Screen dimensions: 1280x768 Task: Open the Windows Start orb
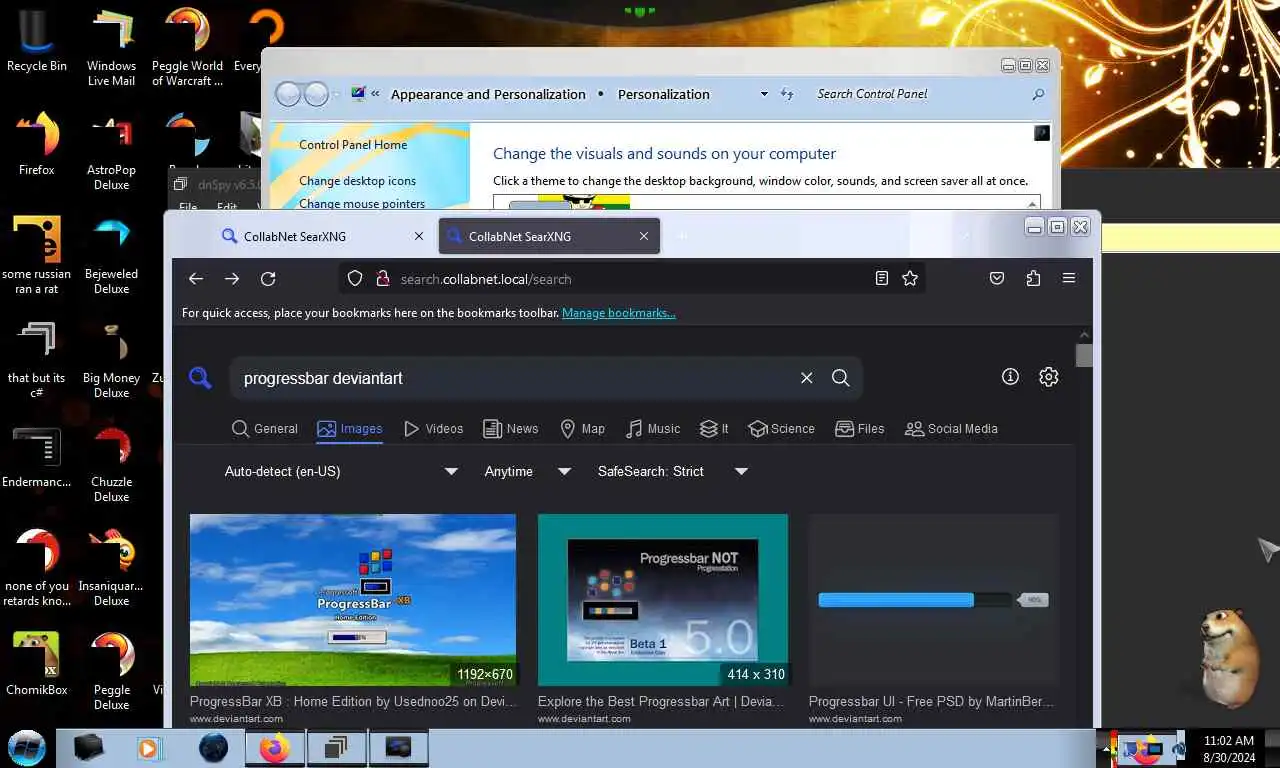tap(27, 748)
